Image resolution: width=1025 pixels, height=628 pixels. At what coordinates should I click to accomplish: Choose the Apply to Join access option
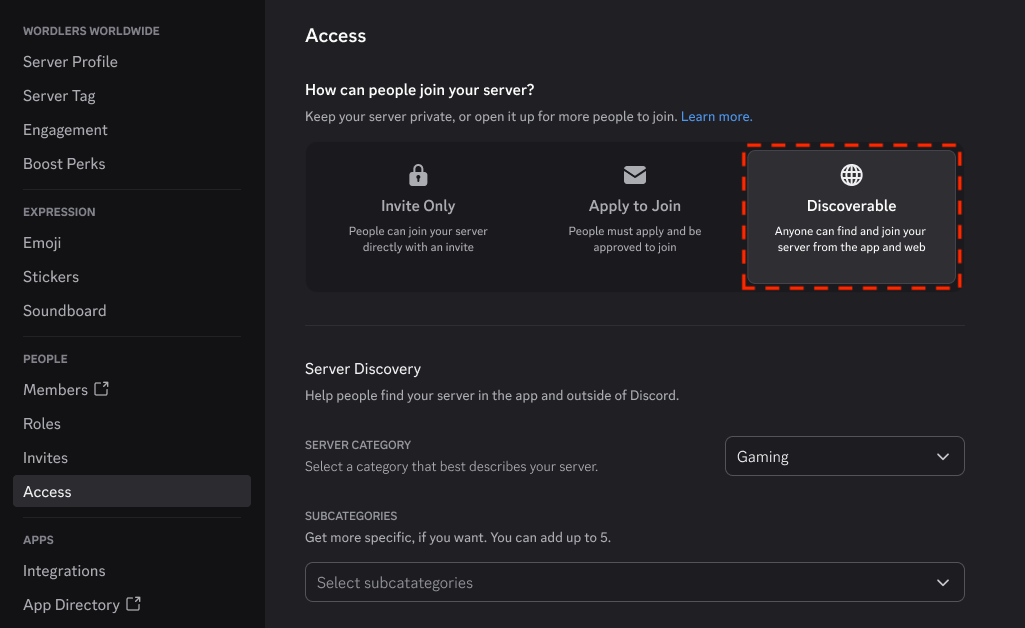[x=635, y=217]
